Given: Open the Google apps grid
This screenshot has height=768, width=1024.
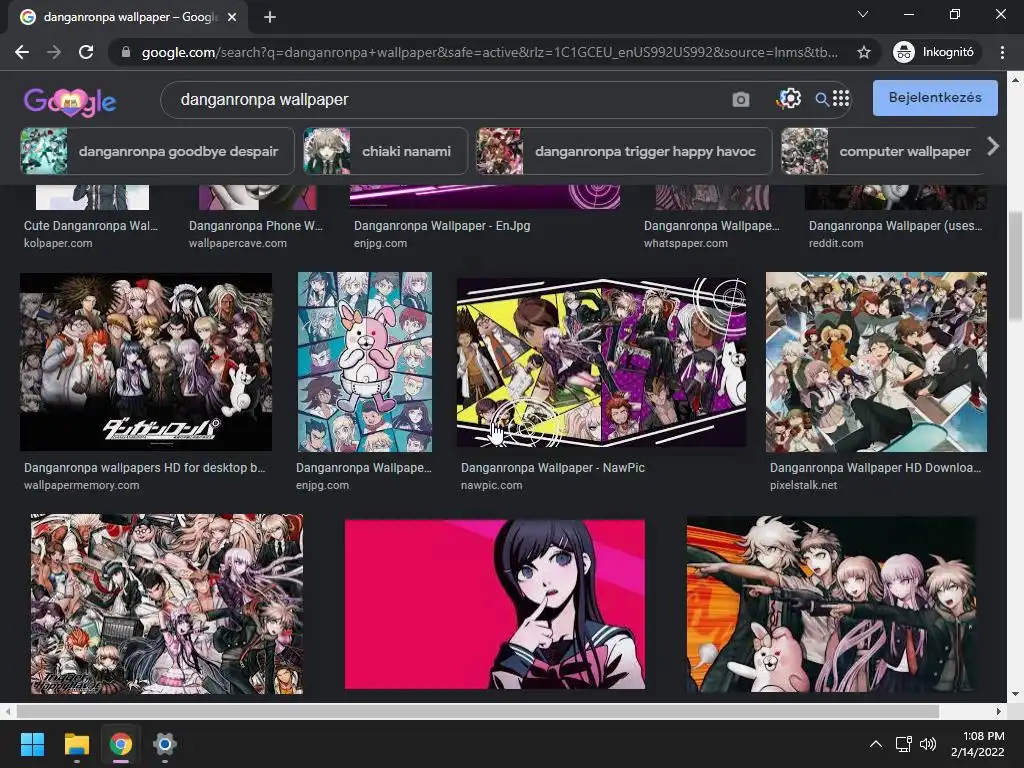Looking at the screenshot, I should [841, 99].
